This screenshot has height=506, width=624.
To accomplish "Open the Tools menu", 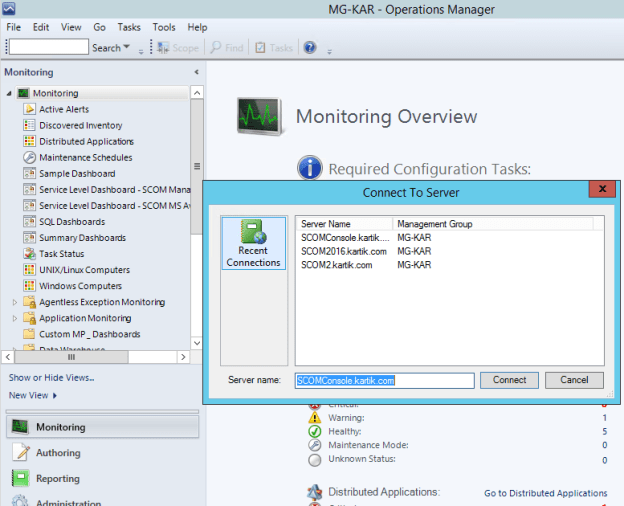I will [x=164, y=27].
